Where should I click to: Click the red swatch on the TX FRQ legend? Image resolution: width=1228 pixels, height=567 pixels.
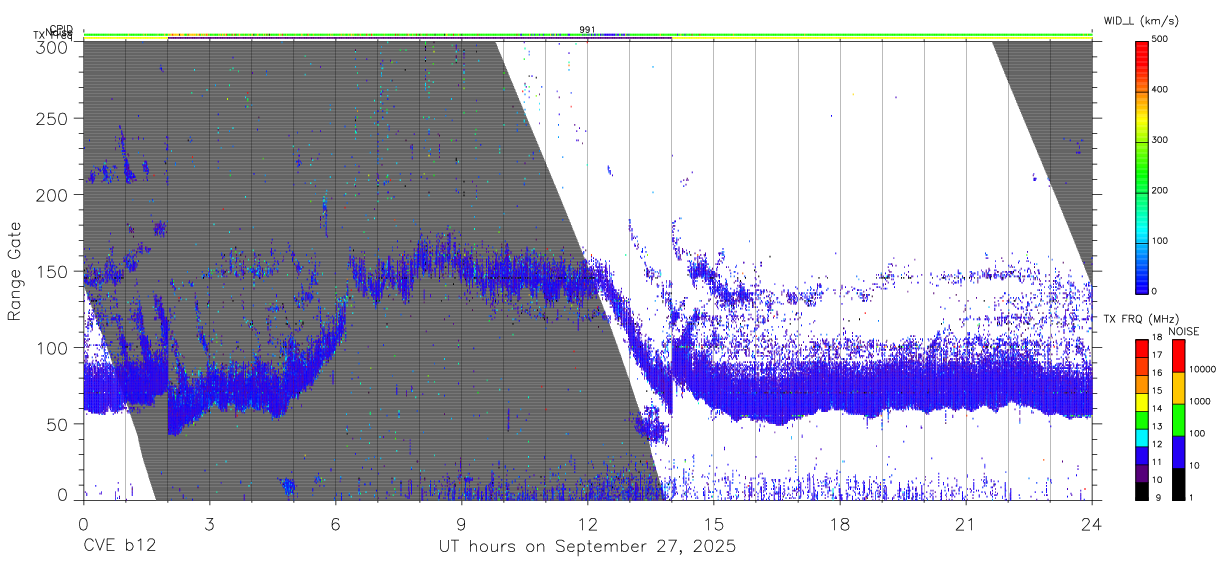1141,348
